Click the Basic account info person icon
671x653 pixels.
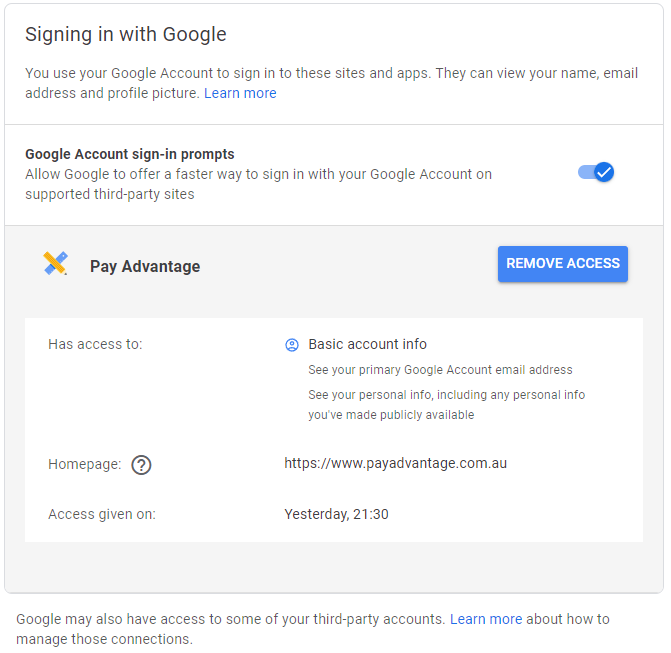coord(292,345)
